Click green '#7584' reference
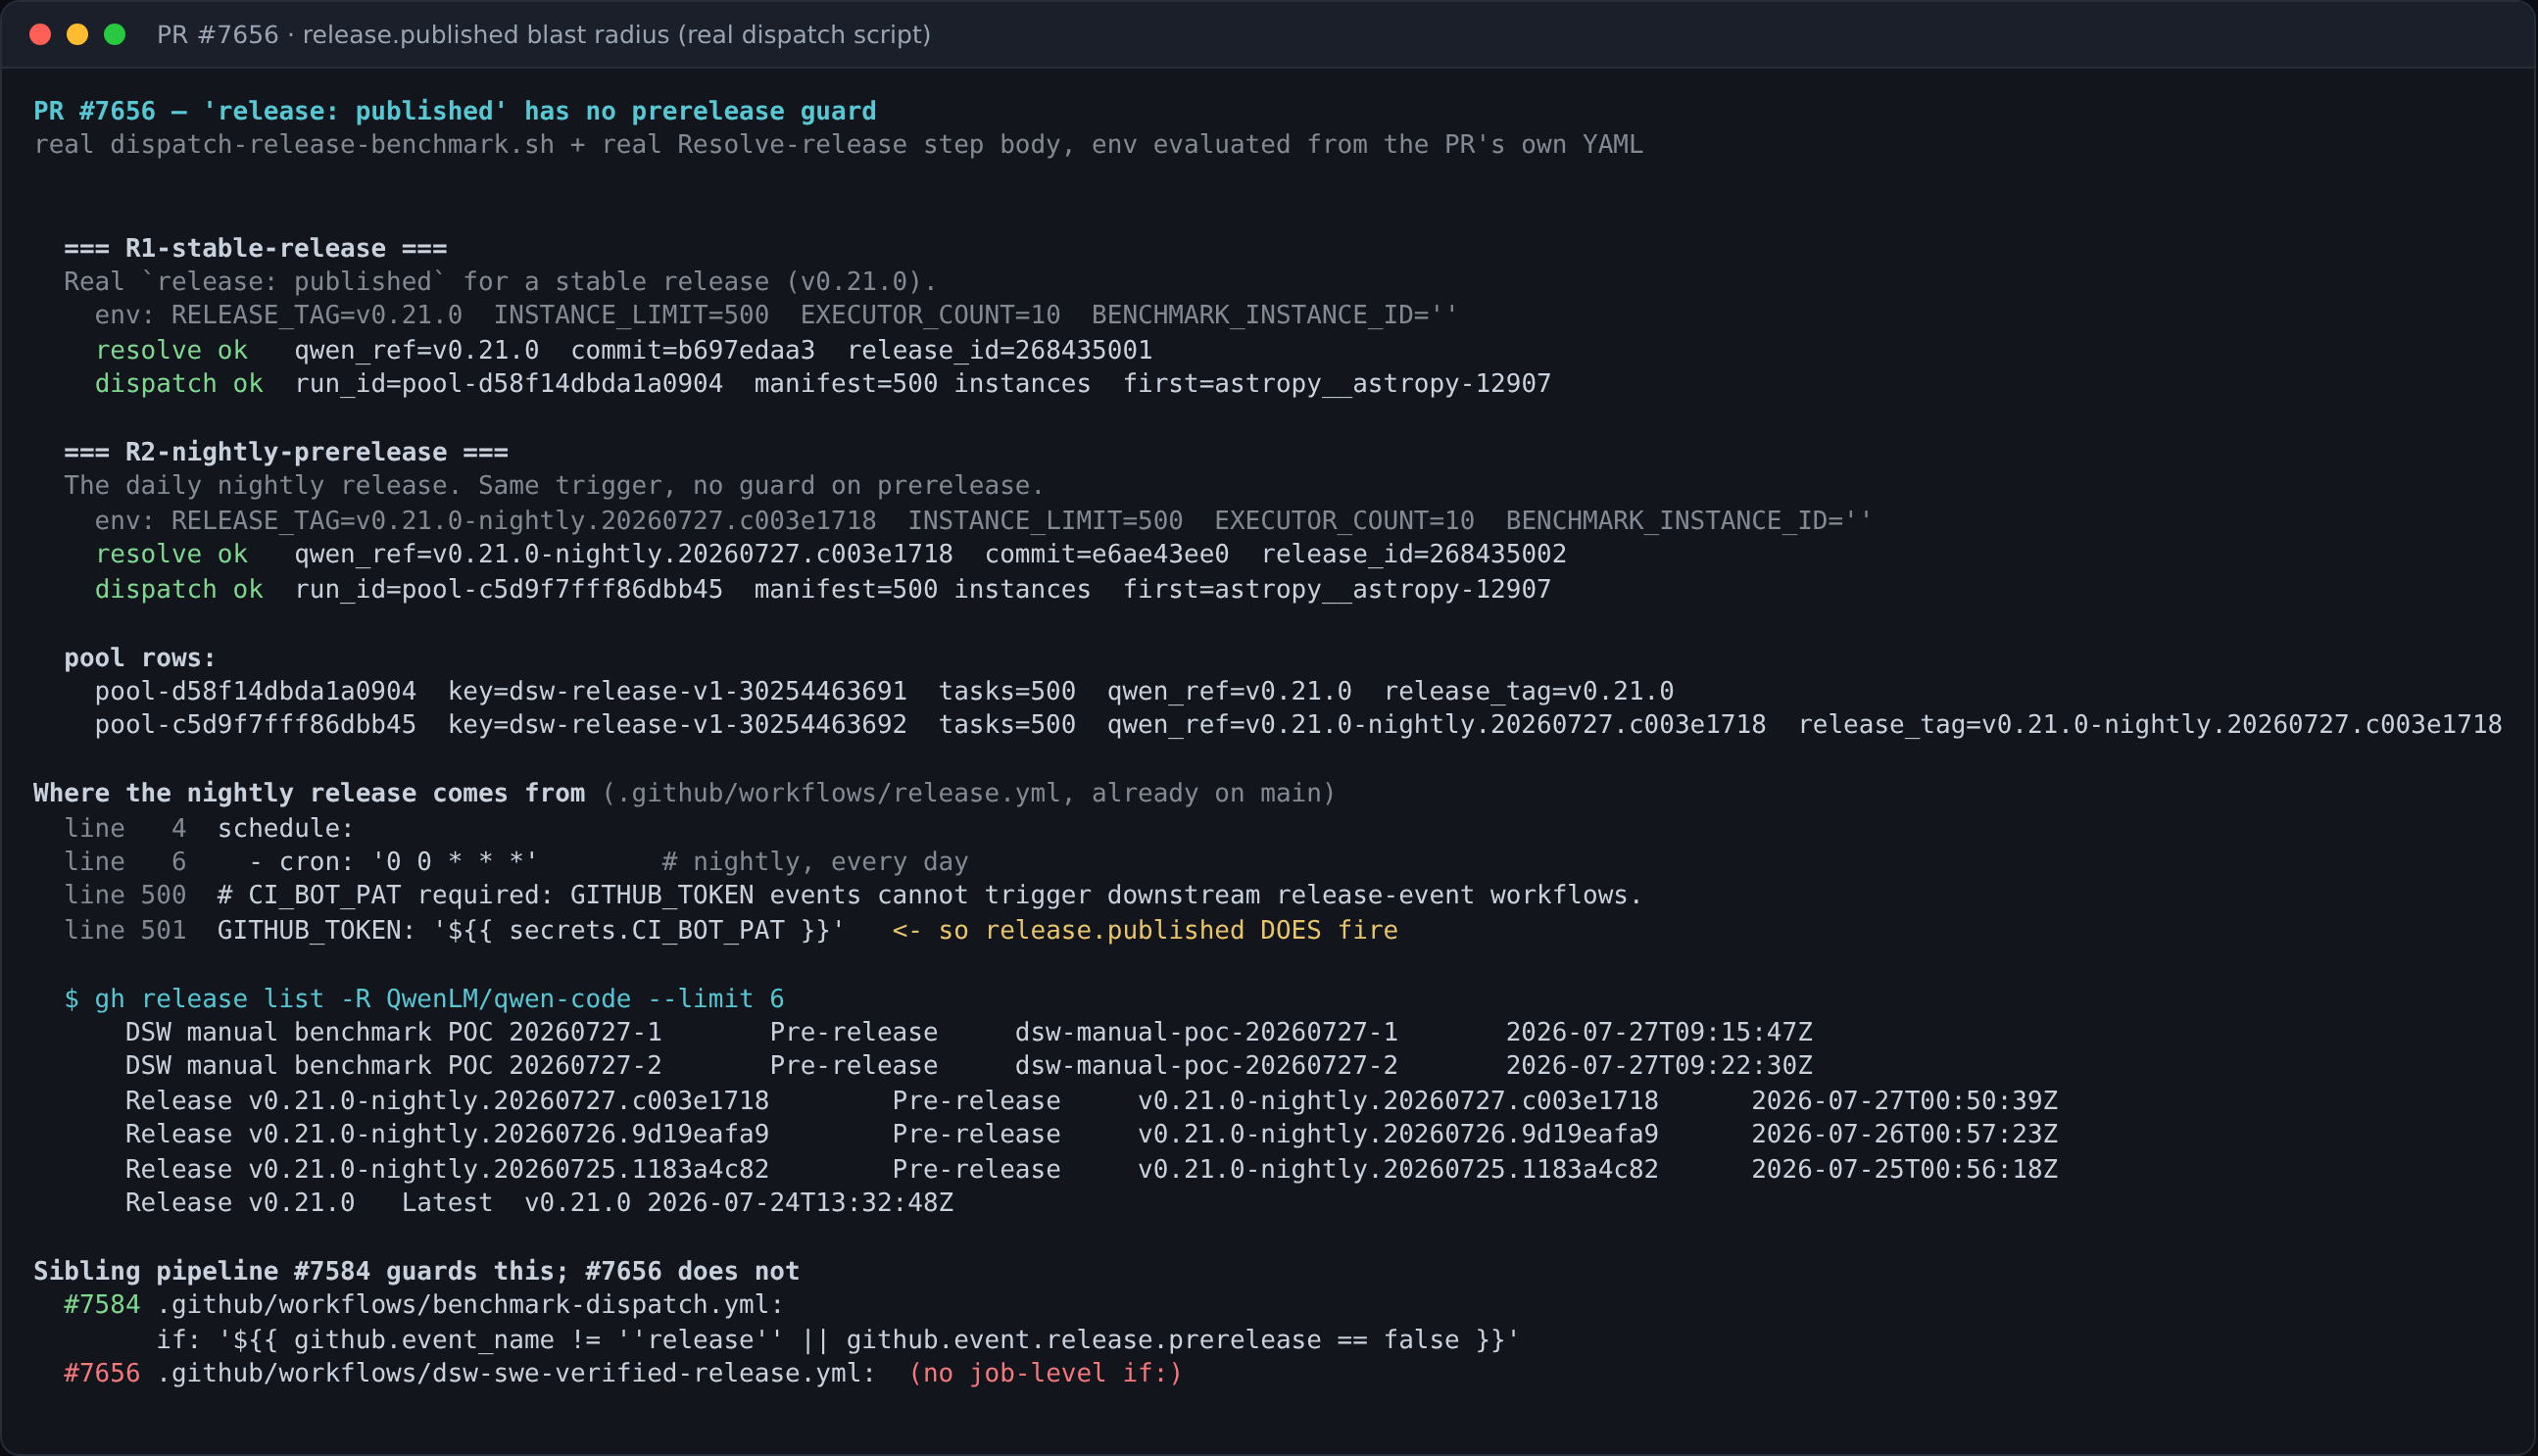Screen dimensions: 2538x1456 point(102,1305)
